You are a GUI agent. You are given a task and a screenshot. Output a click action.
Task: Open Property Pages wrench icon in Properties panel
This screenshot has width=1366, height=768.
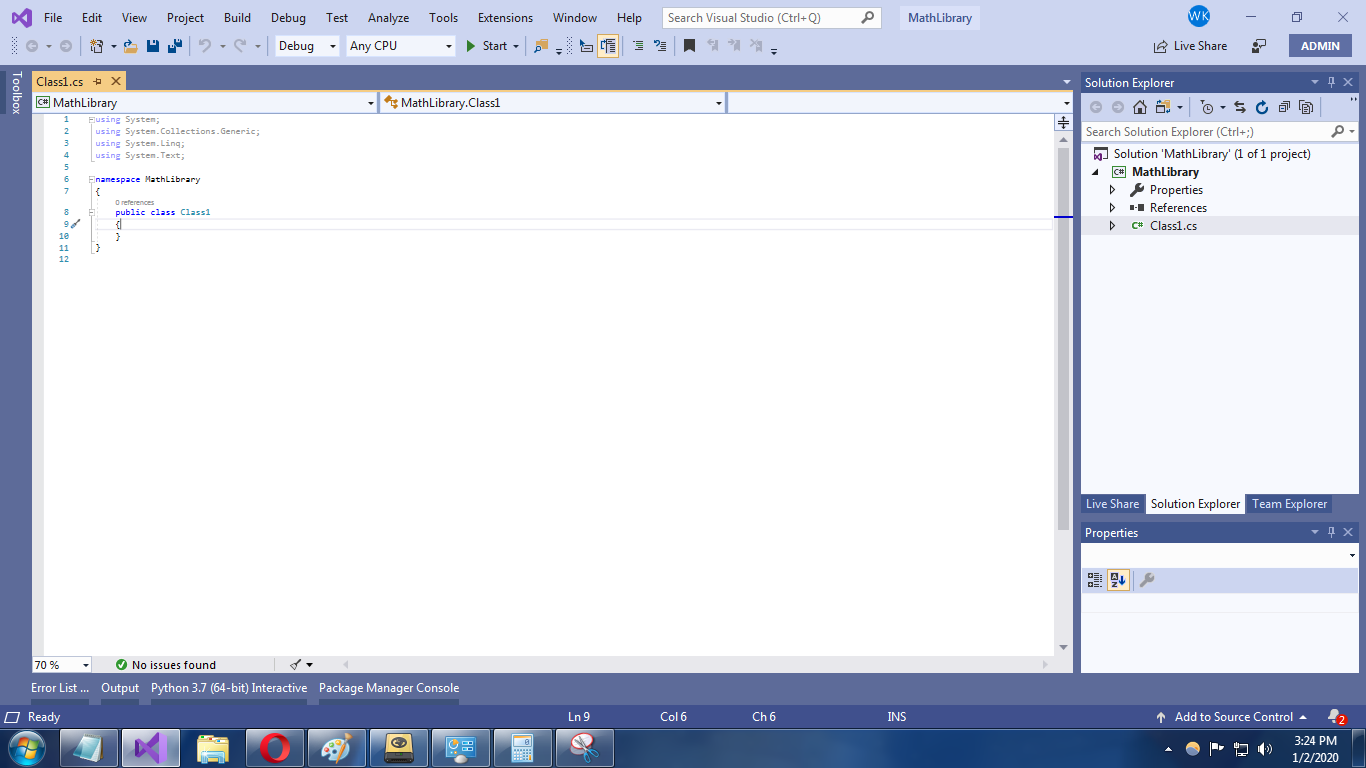tap(1147, 580)
